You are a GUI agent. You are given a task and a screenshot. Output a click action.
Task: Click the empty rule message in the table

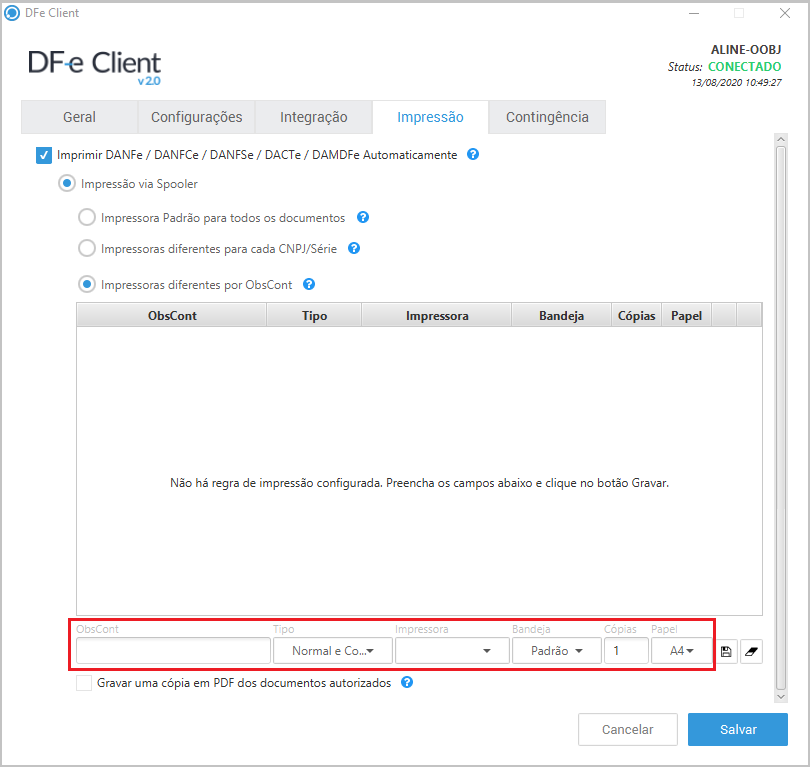(x=419, y=483)
